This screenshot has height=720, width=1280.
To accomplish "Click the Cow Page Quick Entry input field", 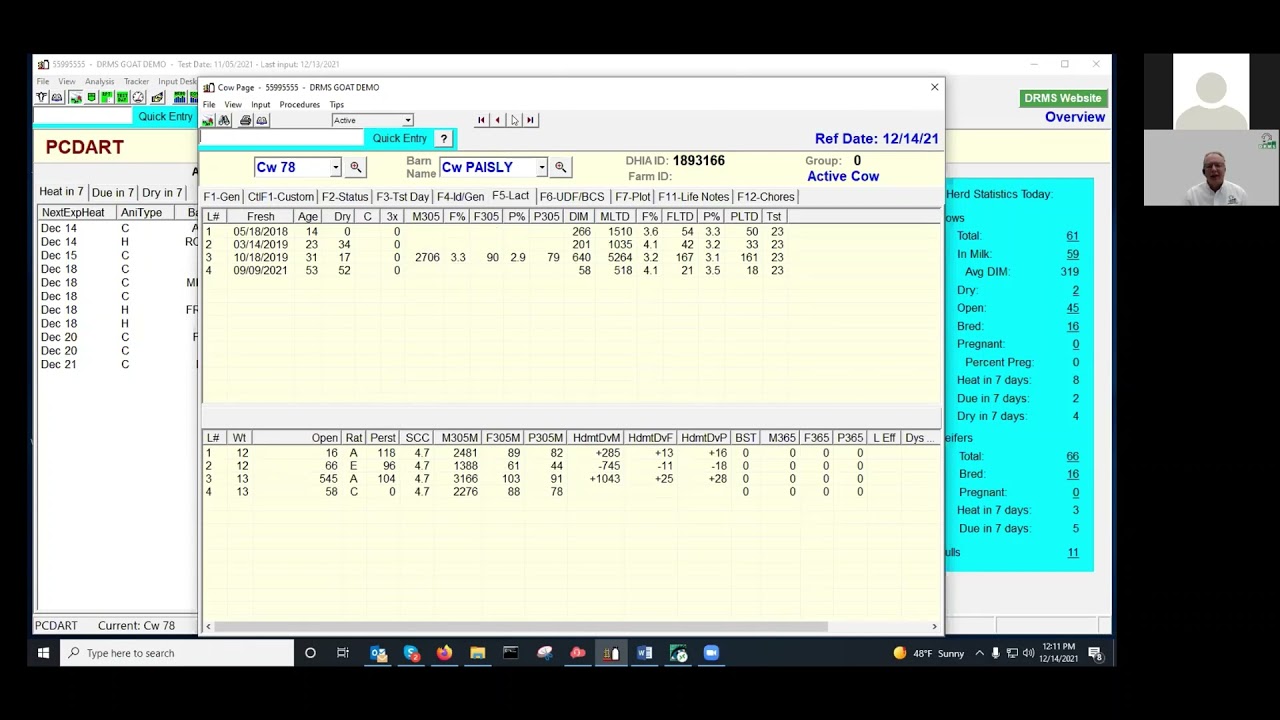I will [x=282, y=139].
